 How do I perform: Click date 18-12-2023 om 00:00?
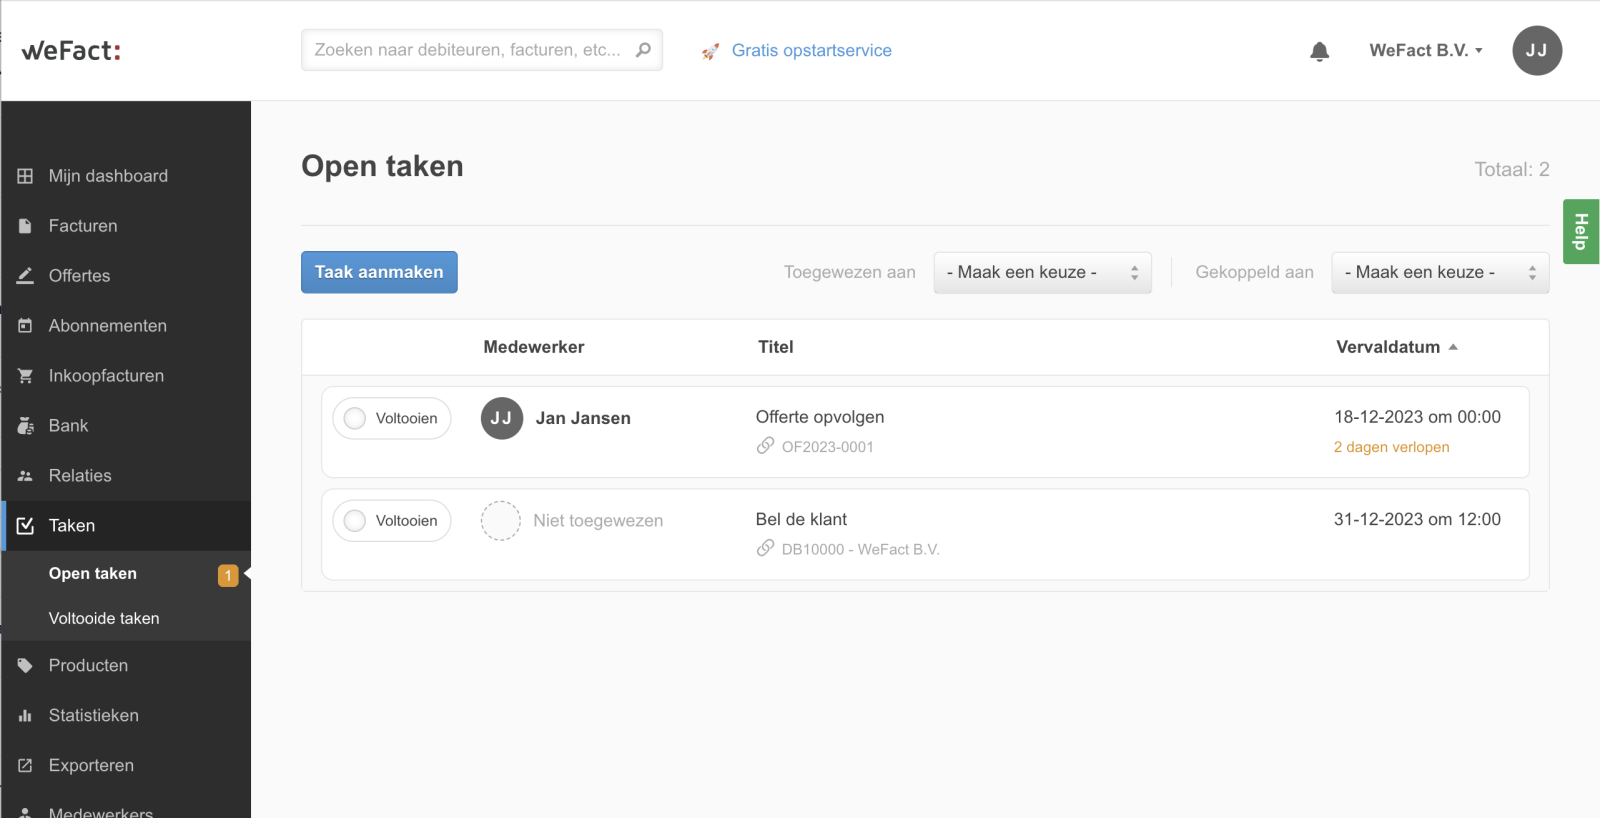pyautogui.click(x=1417, y=417)
